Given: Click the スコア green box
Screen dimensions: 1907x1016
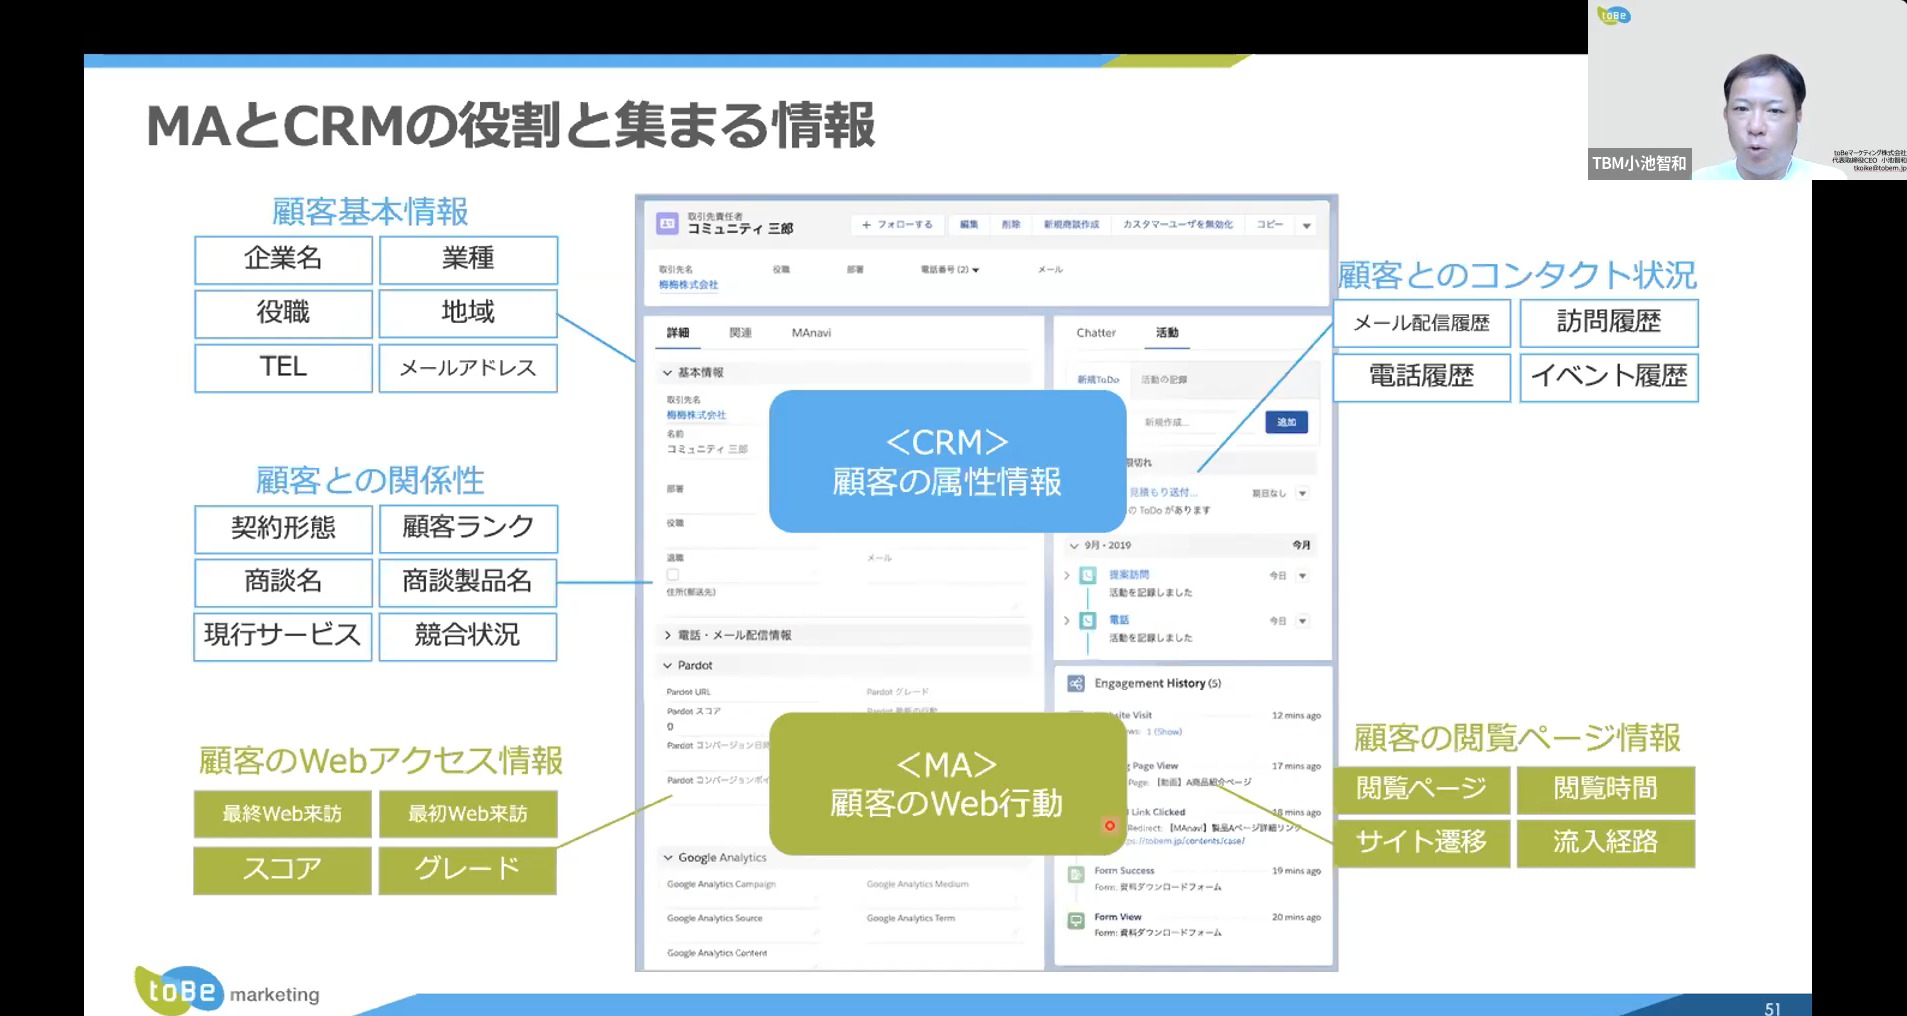Looking at the screenshot, I should click(x=282, y=870).
